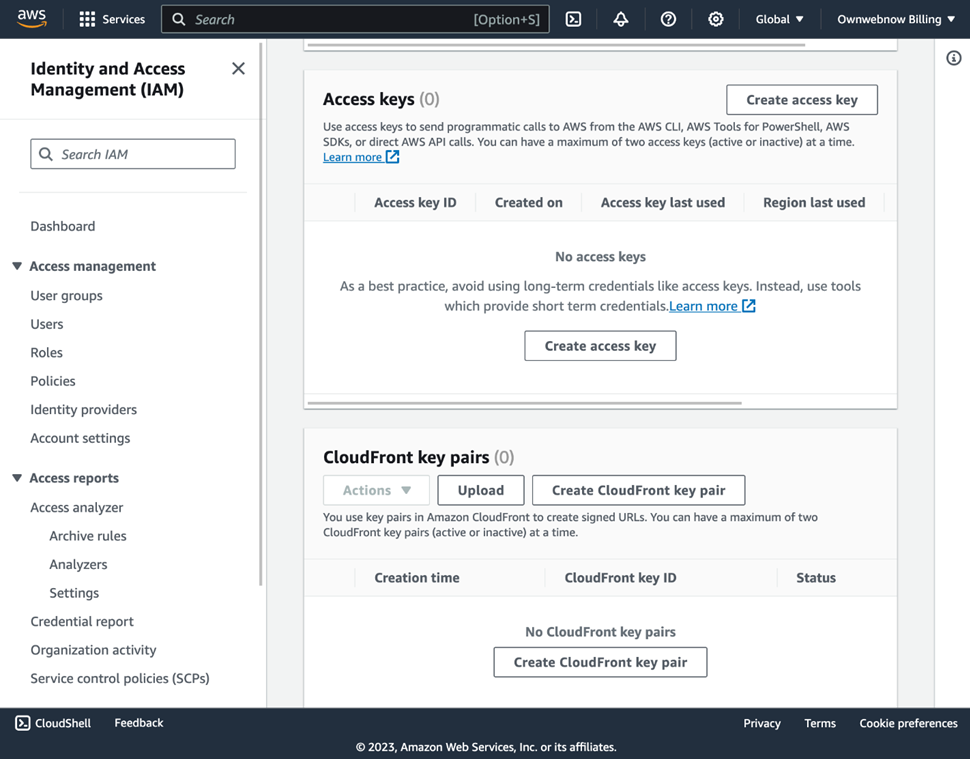Expand the Global region dropdown
This screenshot has height=759, width=970.
[x=779, y=19]
